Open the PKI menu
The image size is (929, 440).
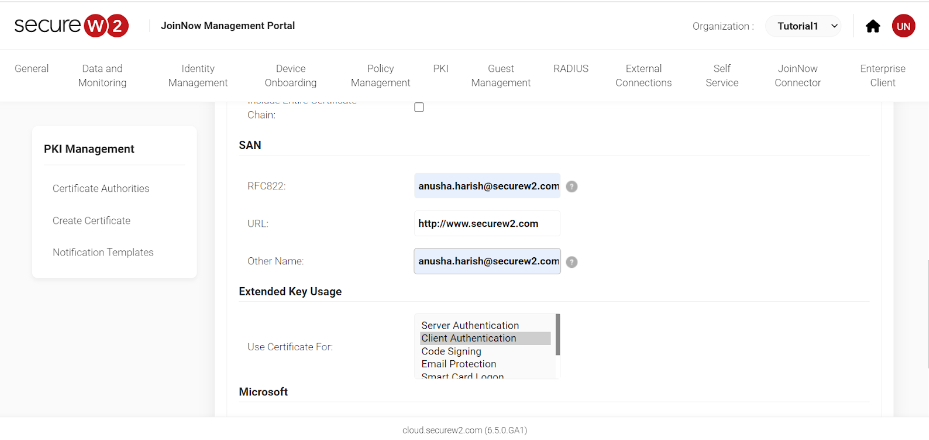(441, 69)
